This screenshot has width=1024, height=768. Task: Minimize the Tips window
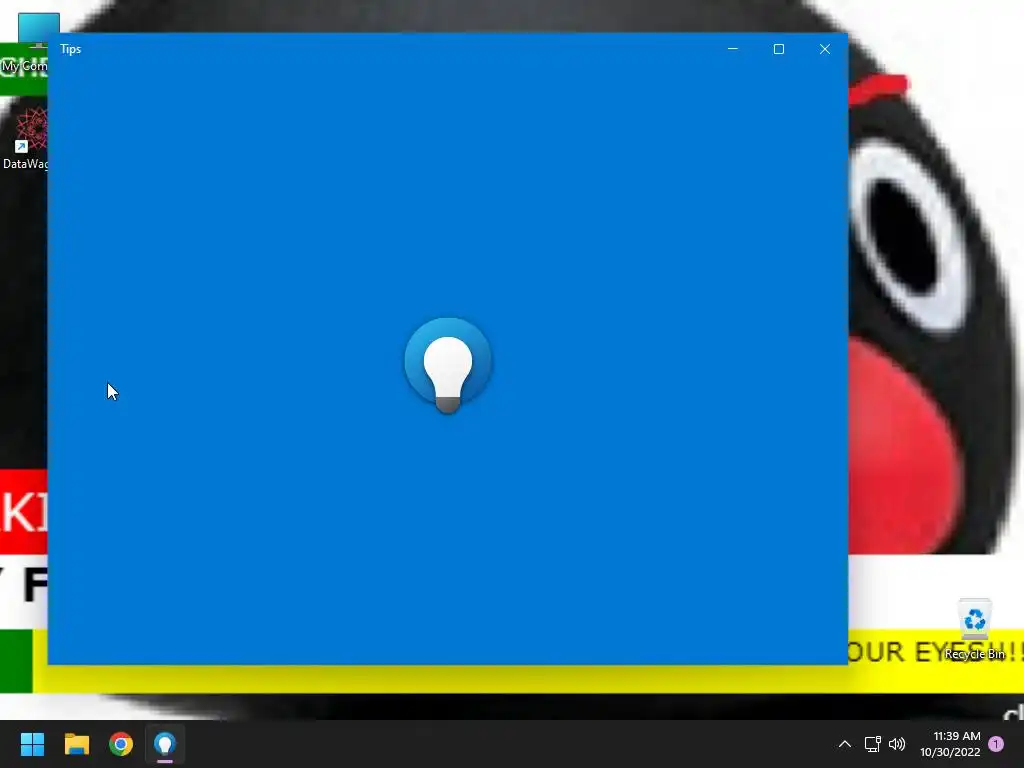733,49
